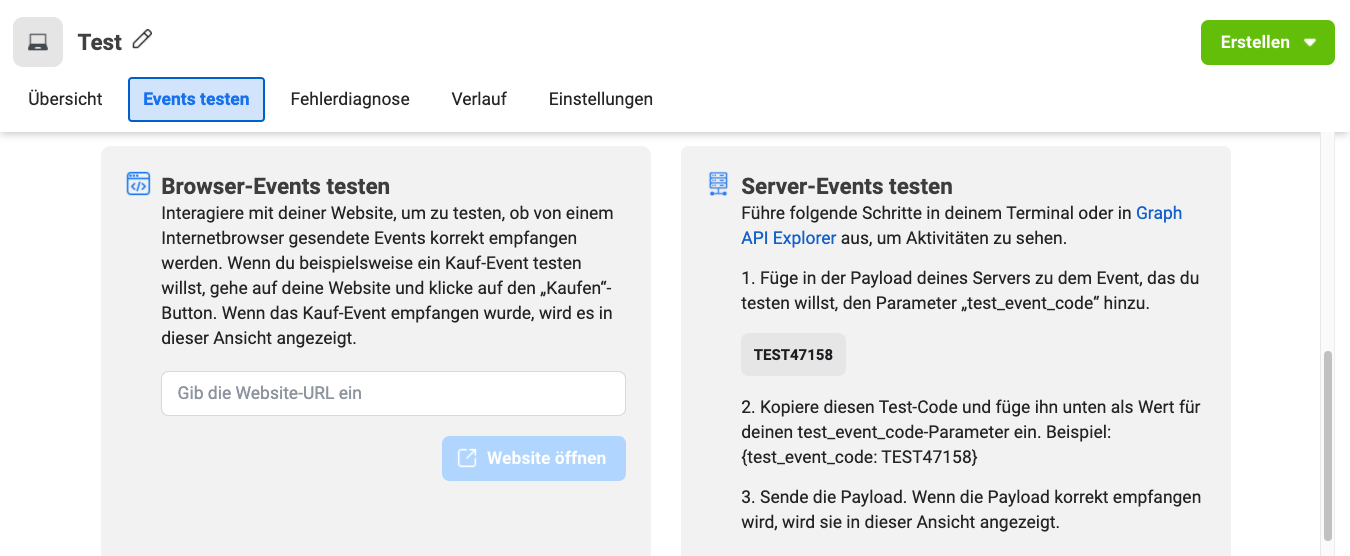The image size is (1350, 556).
Task: Copy the TEST47158 code chip
Action: [x=793, y=354]
